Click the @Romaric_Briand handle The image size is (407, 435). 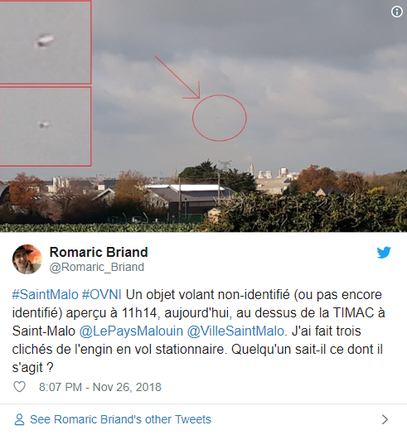click(x=97, y=267)
